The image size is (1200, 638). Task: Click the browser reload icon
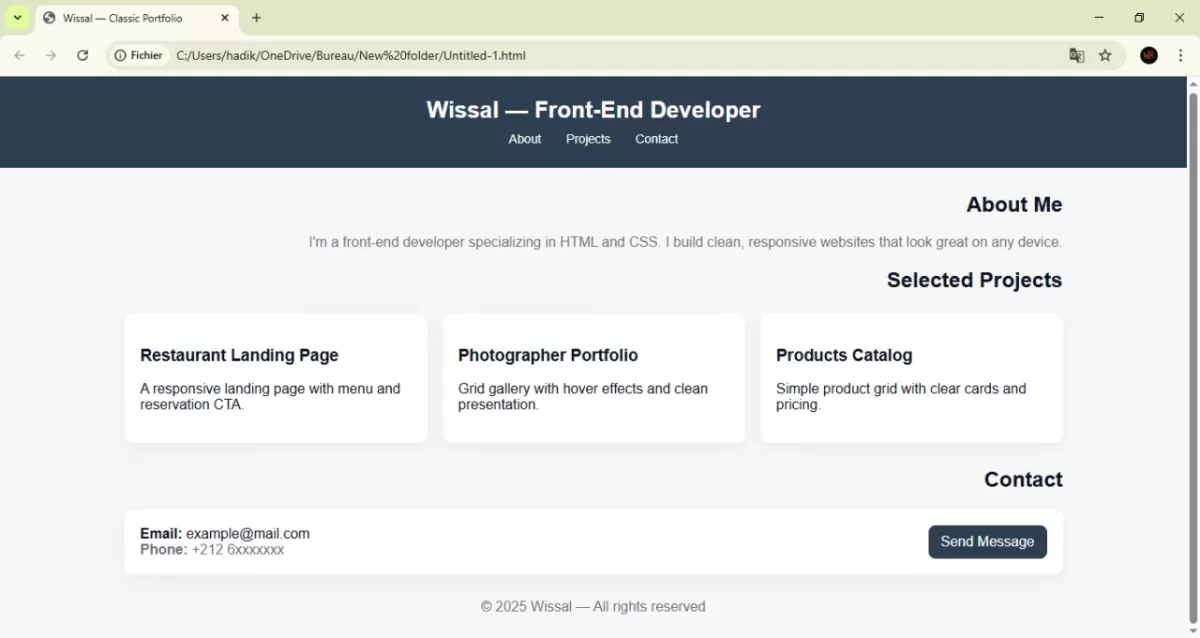click(x=83, y=56)
